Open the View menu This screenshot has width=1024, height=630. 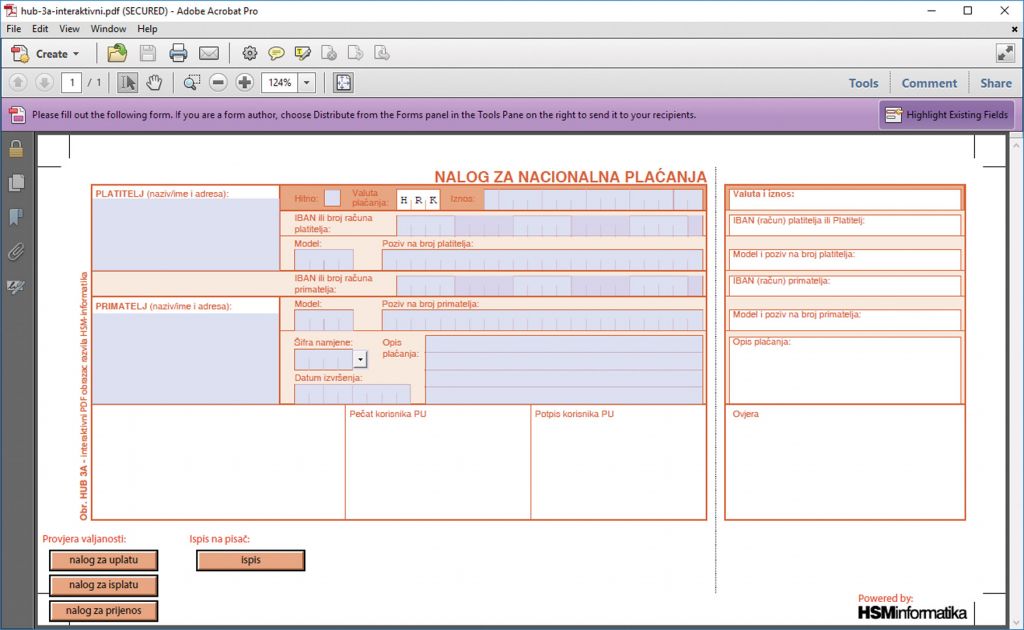pos(69,29)
